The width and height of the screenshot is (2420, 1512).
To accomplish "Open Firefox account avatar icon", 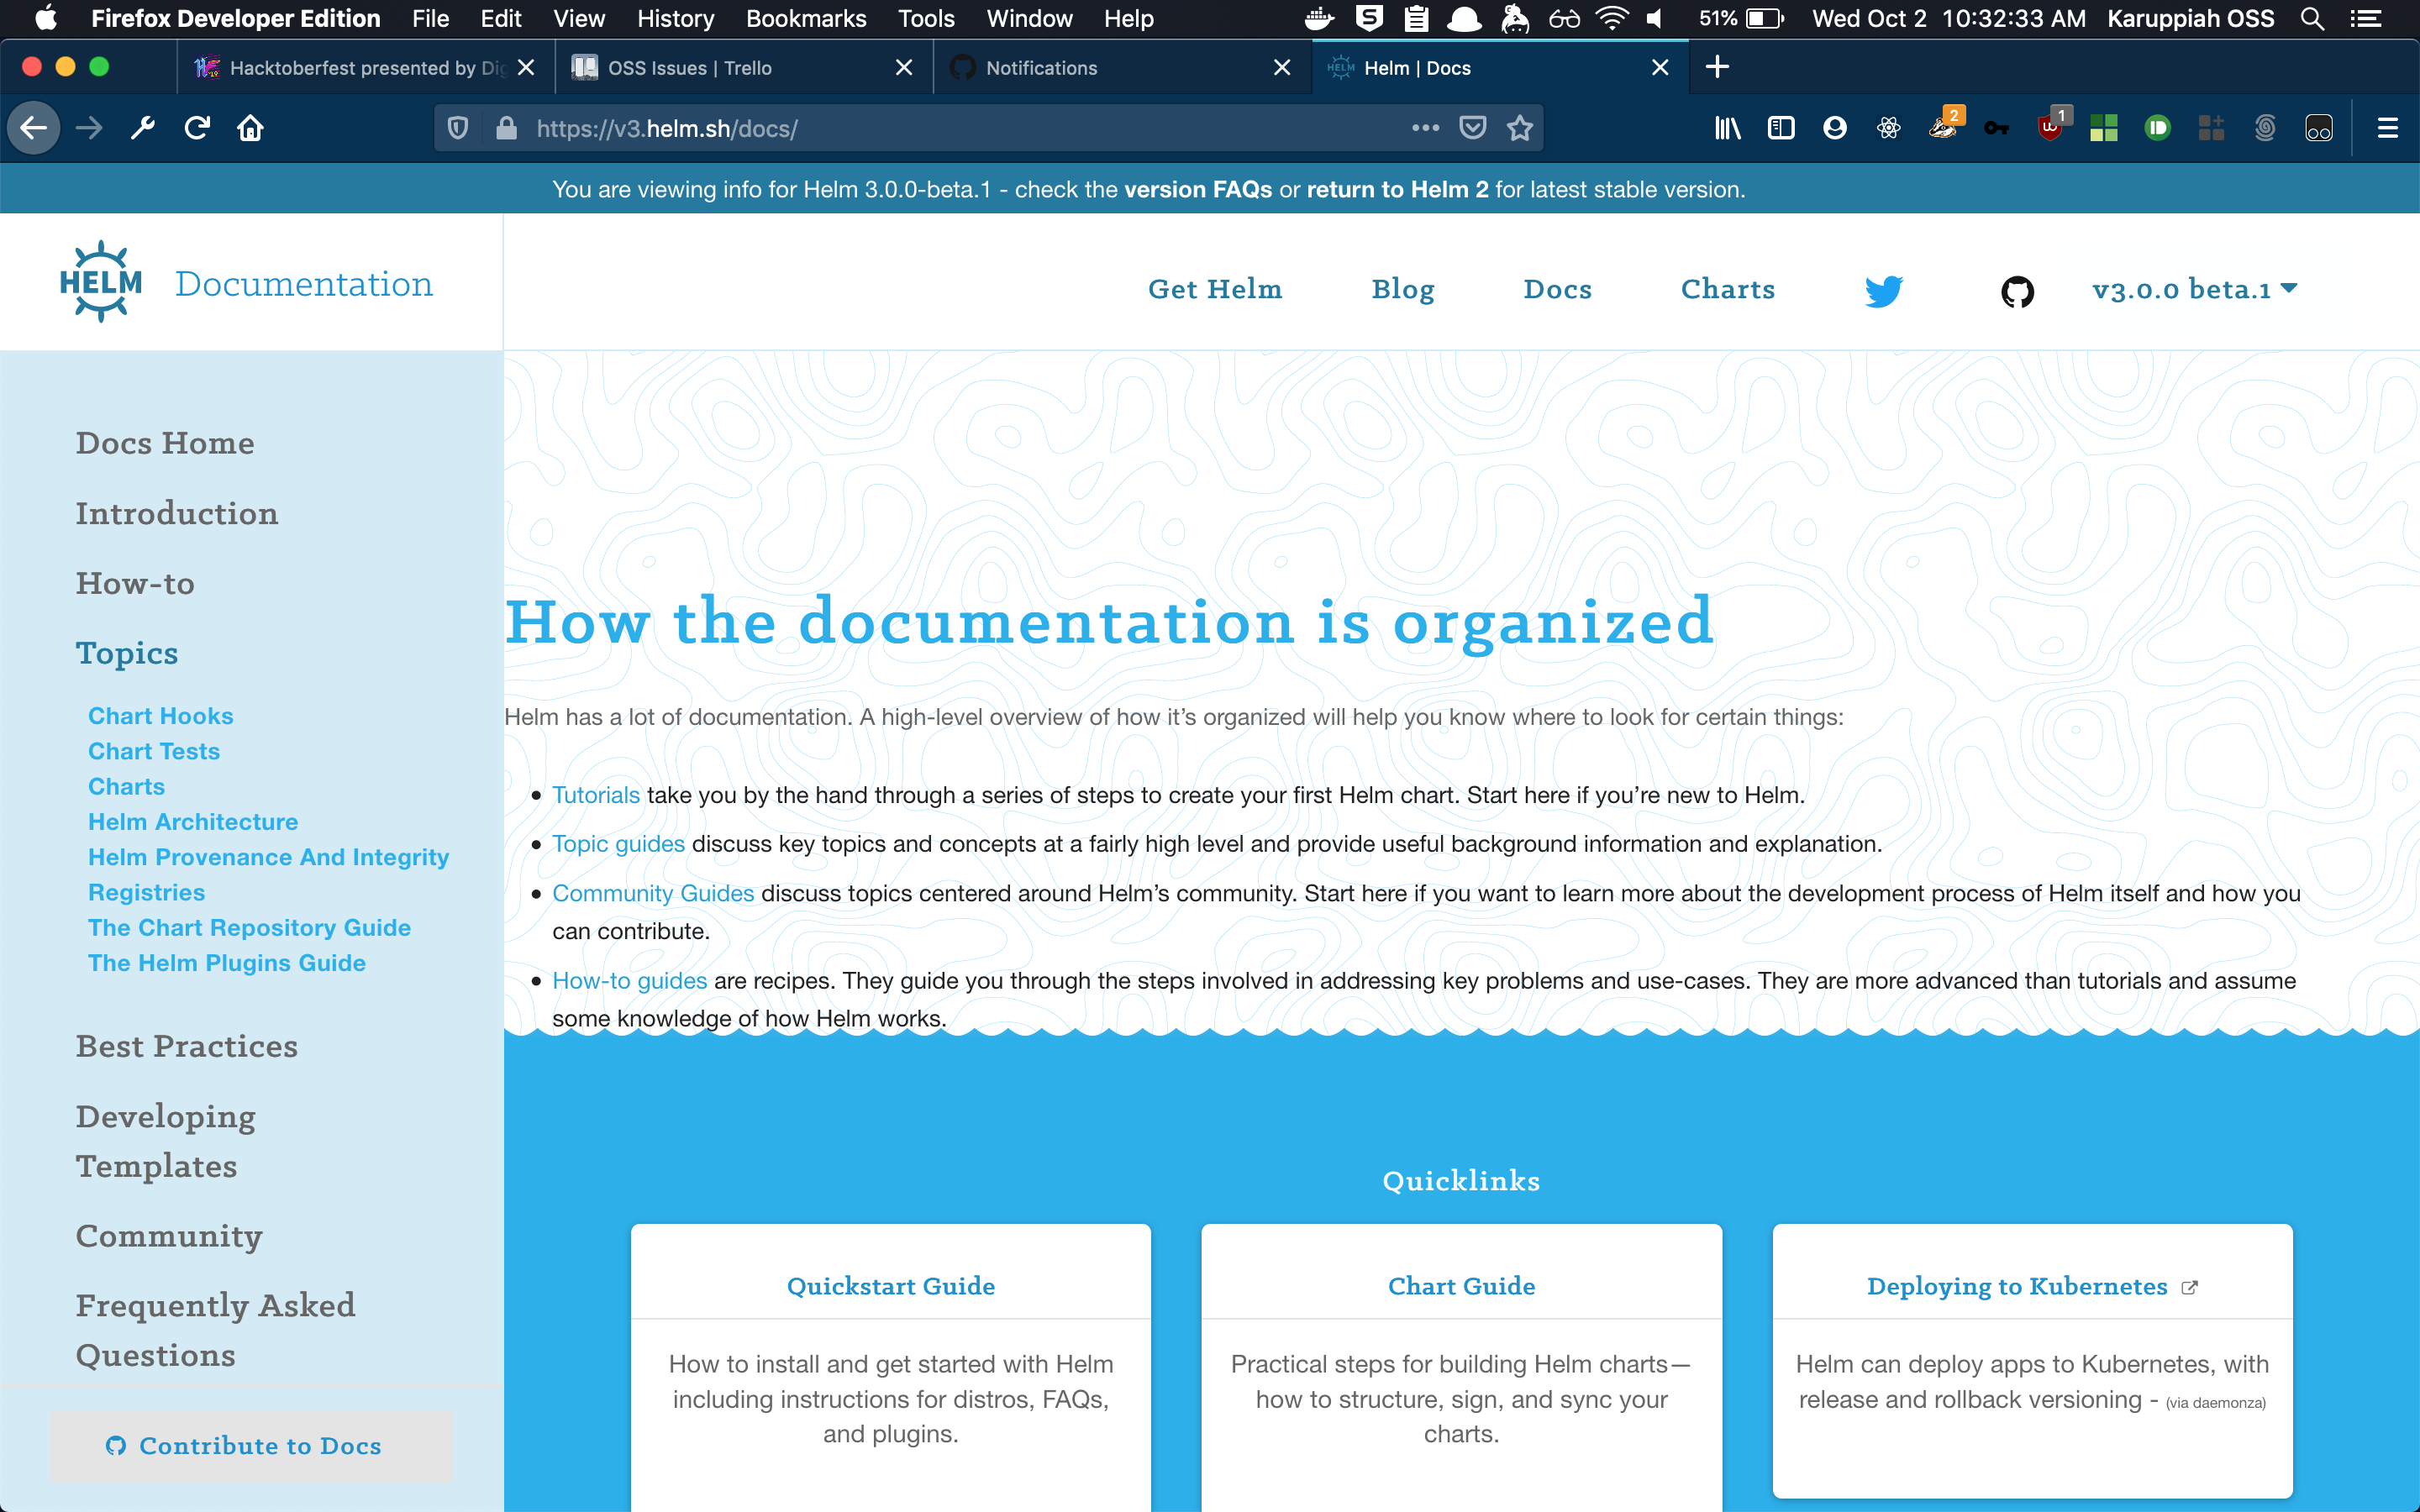I will [1834, 128].
